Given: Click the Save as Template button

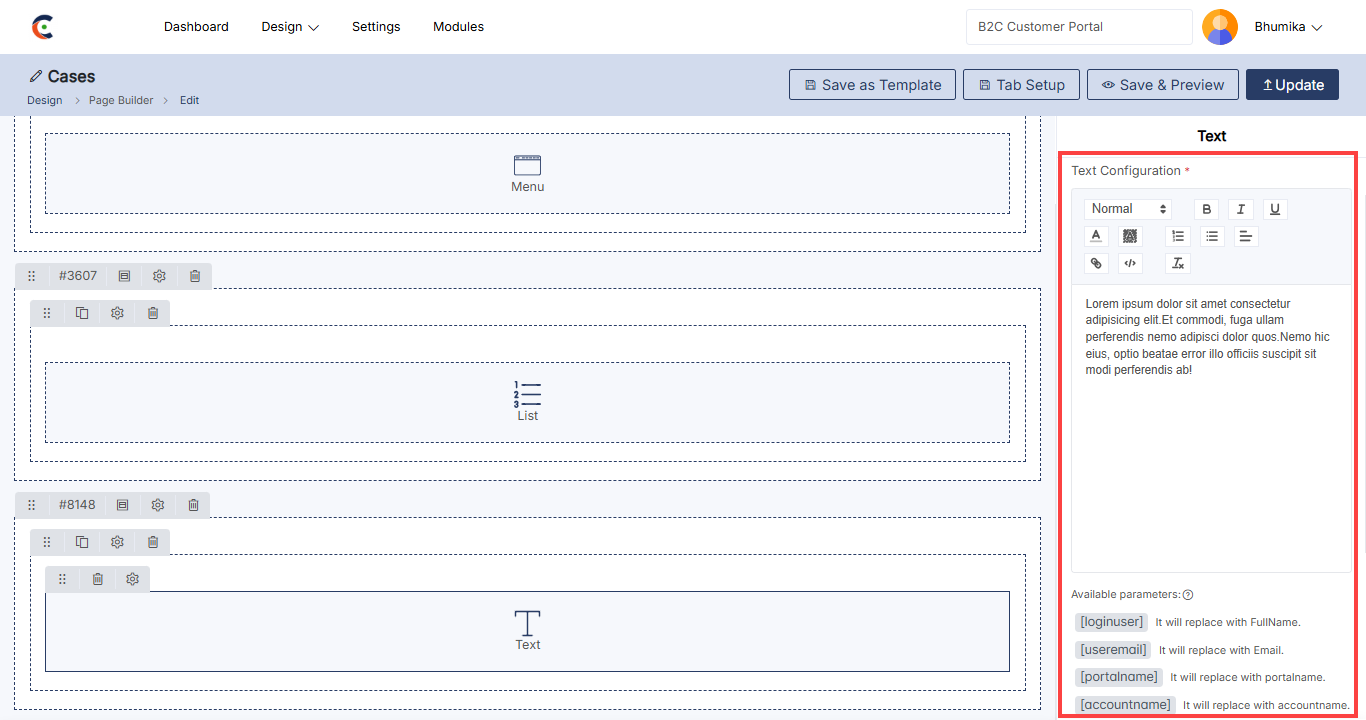Looking at the screenshot, I should pyautogui.click(x=872, y=85).
